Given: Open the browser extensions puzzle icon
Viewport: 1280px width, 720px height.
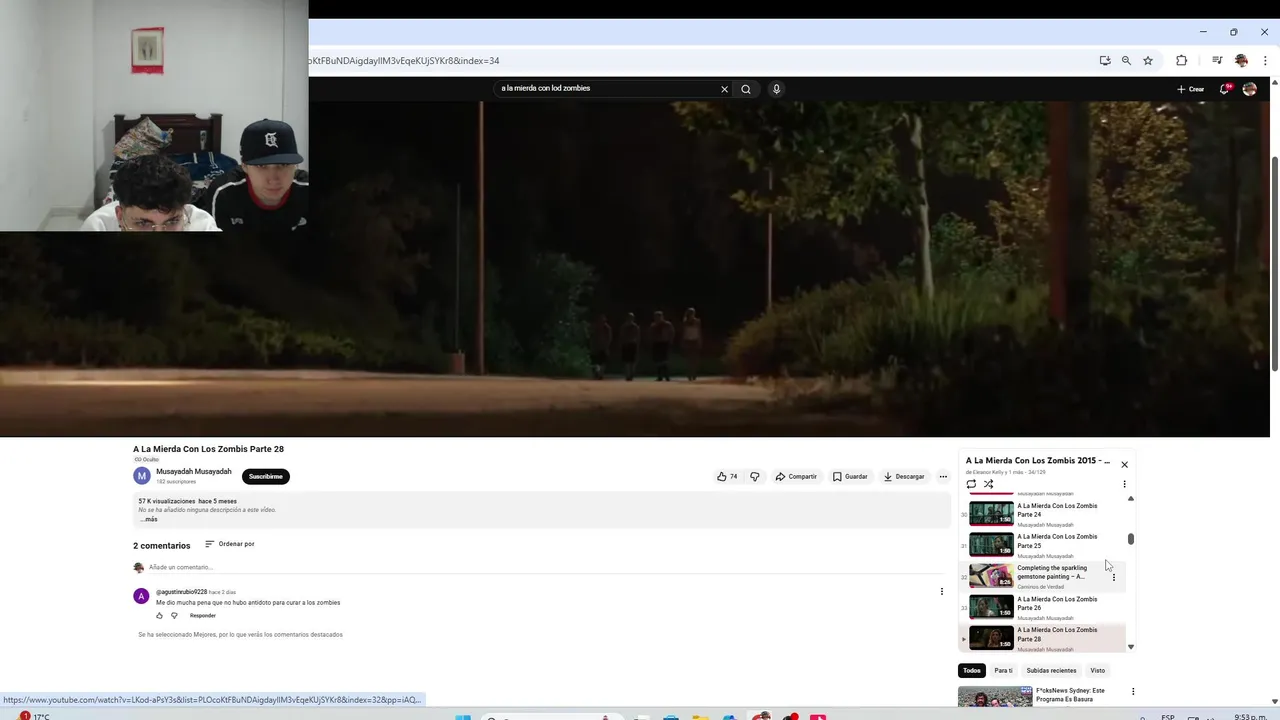Looking at the screenshot, I should (x=1181, y=60).
